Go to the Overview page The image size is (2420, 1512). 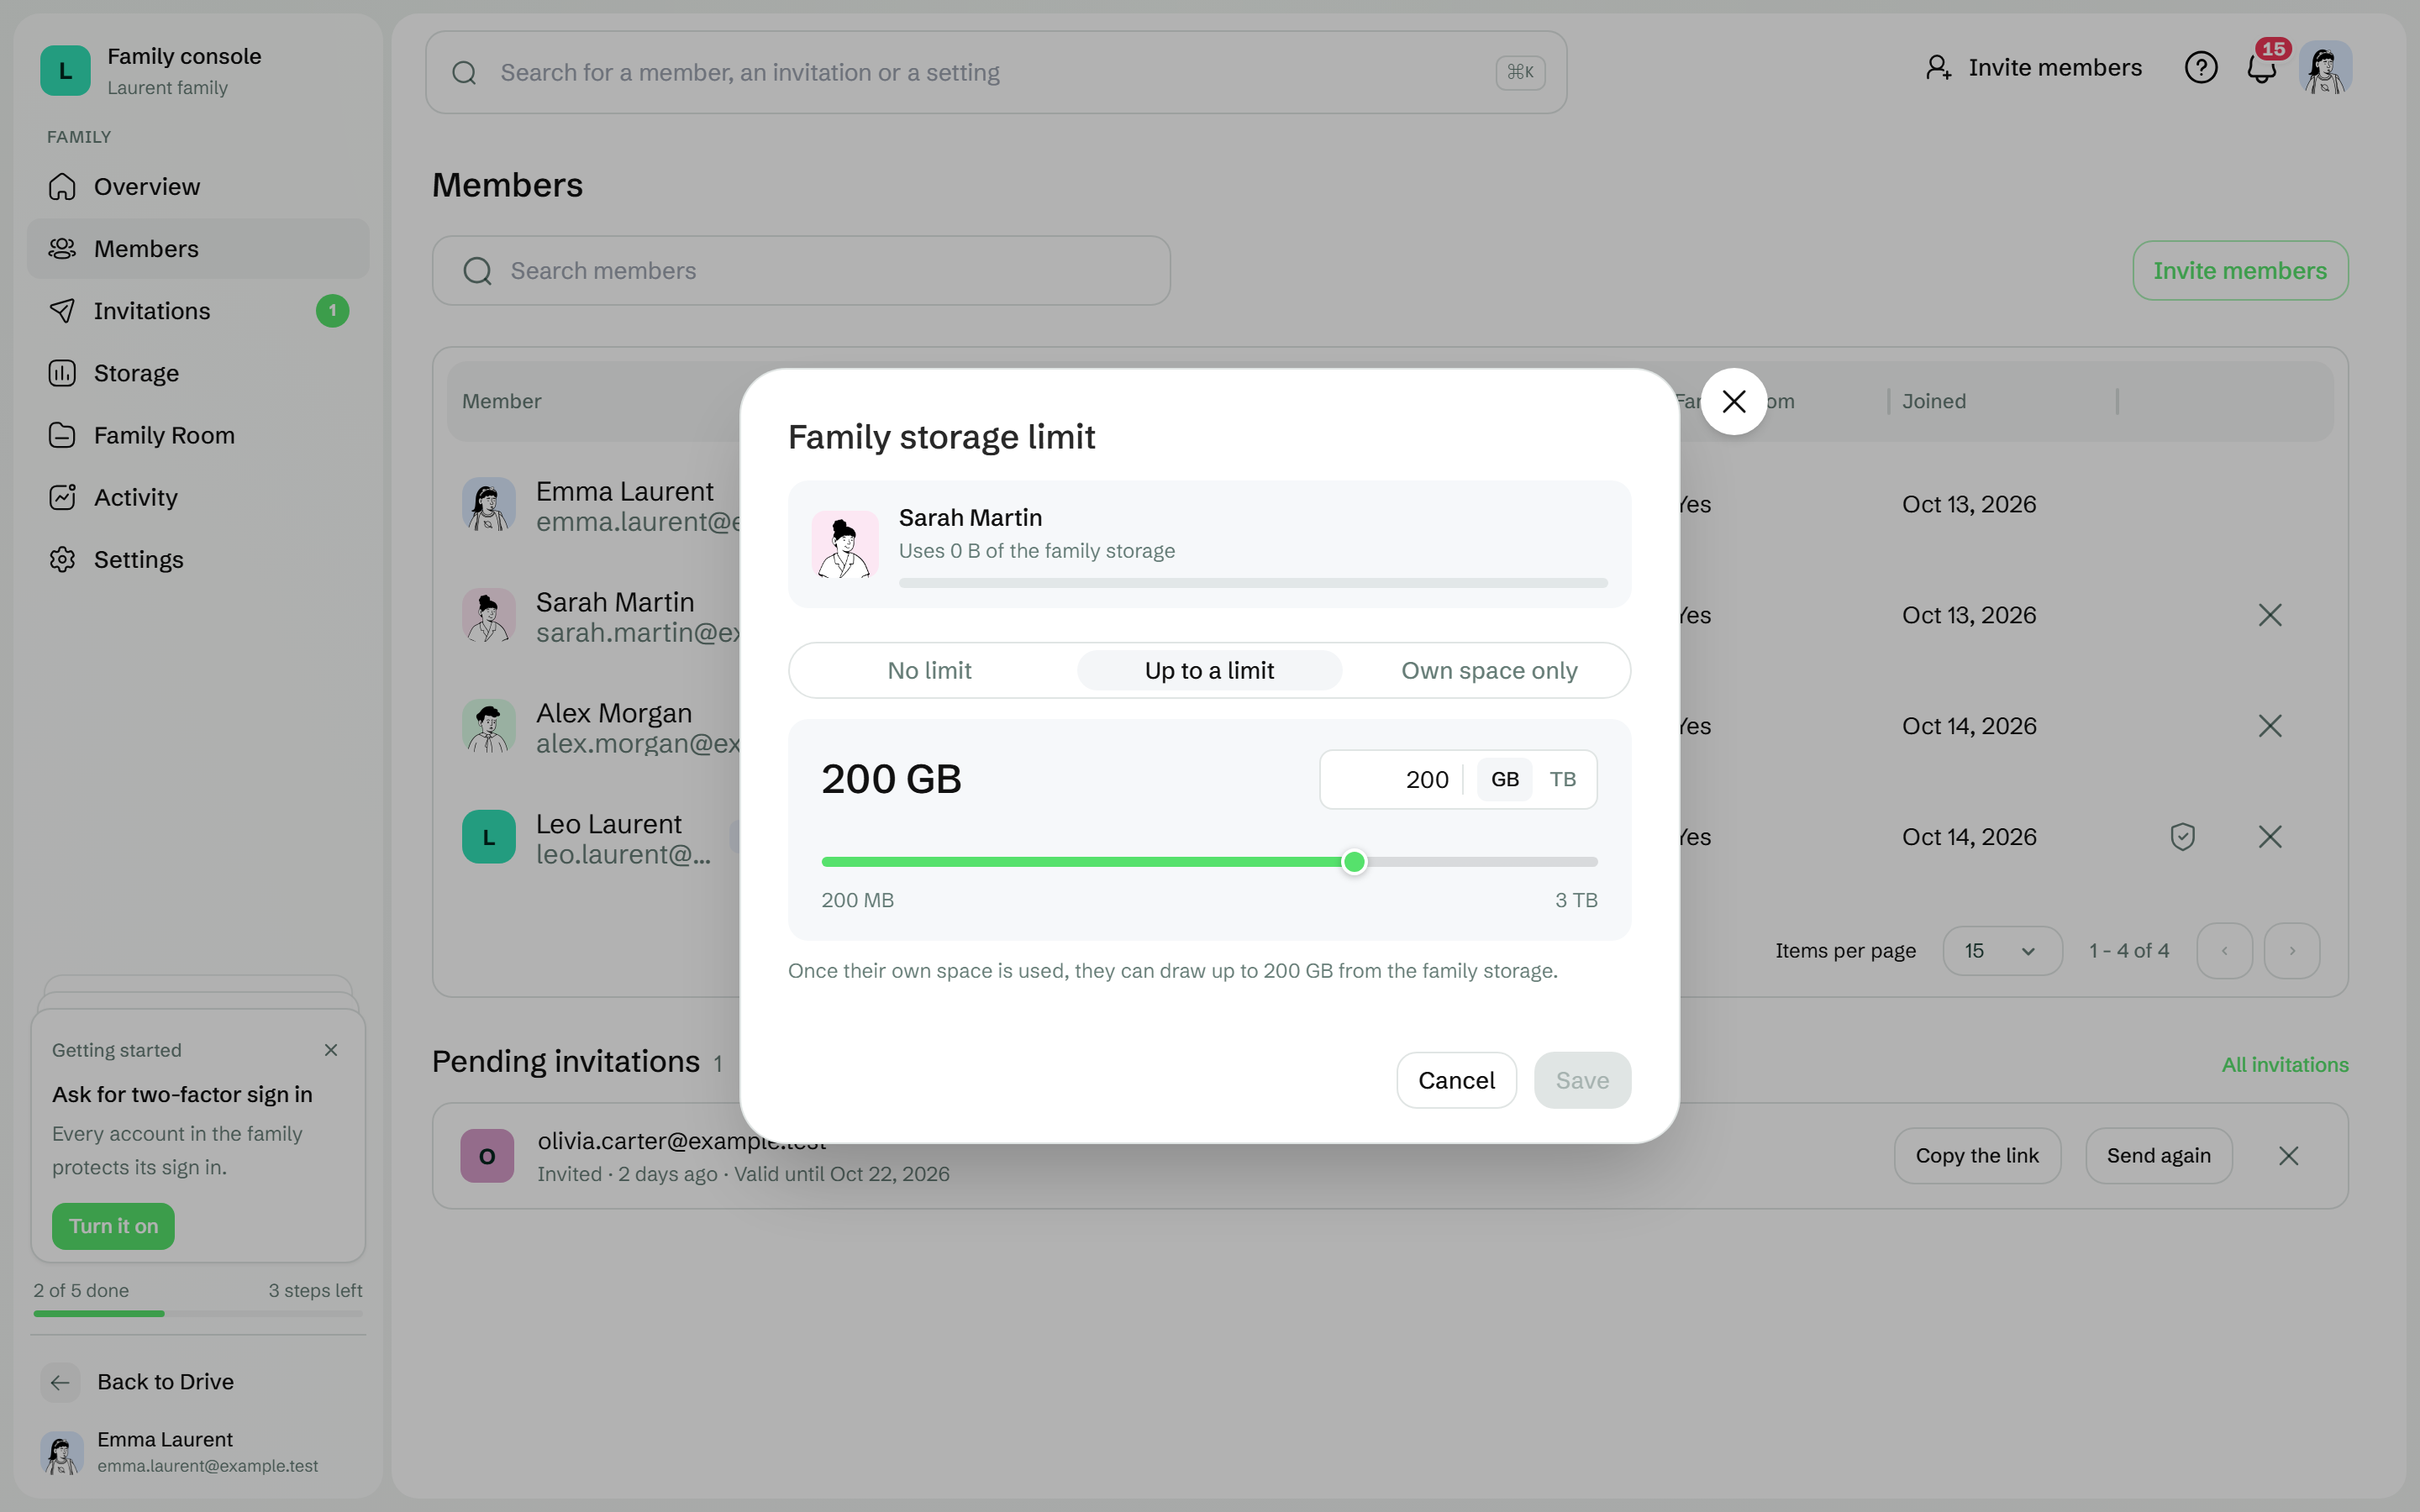198,187
